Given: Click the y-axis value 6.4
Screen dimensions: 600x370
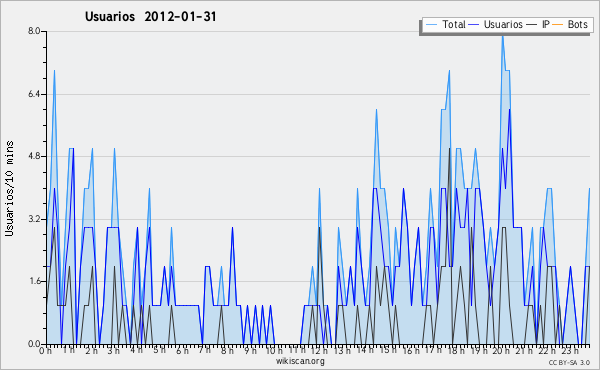Looking at the screenshot, I should (34, 94).
